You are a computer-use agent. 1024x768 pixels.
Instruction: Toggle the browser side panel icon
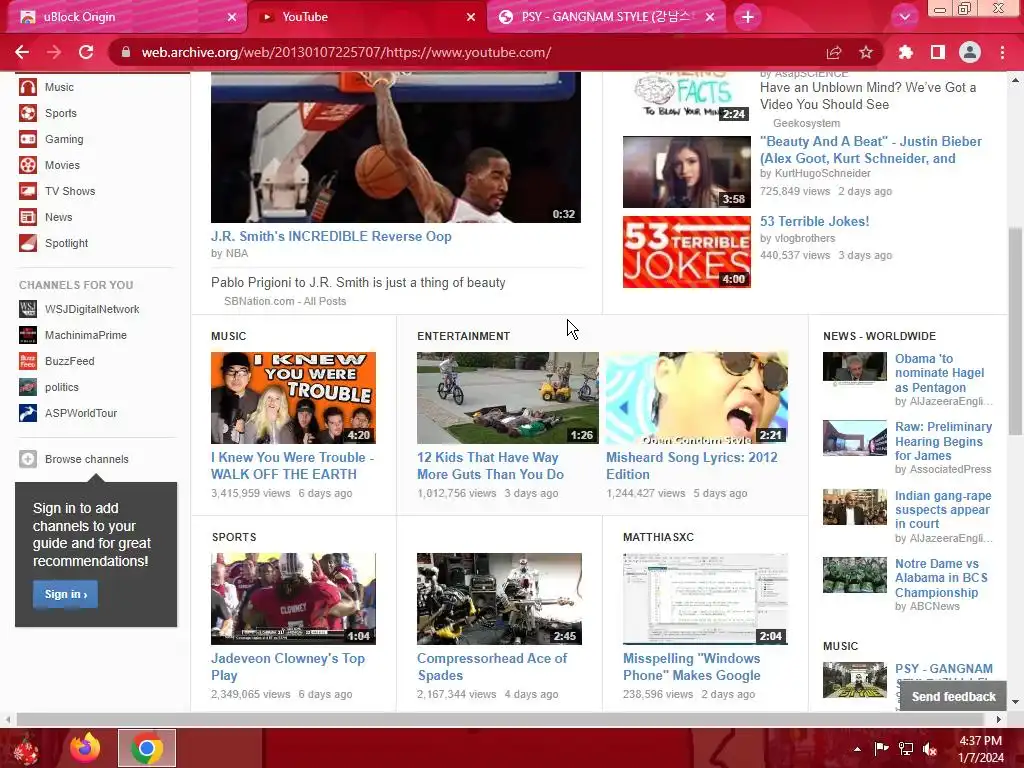click(938, 52)
